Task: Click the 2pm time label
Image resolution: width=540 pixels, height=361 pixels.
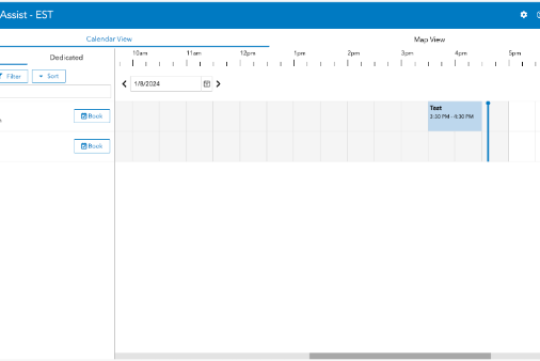Action: [x=353, y=53]
